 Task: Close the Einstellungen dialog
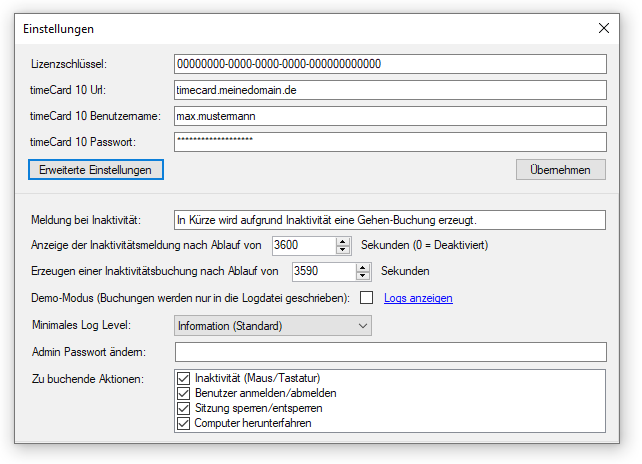point(603,28)
